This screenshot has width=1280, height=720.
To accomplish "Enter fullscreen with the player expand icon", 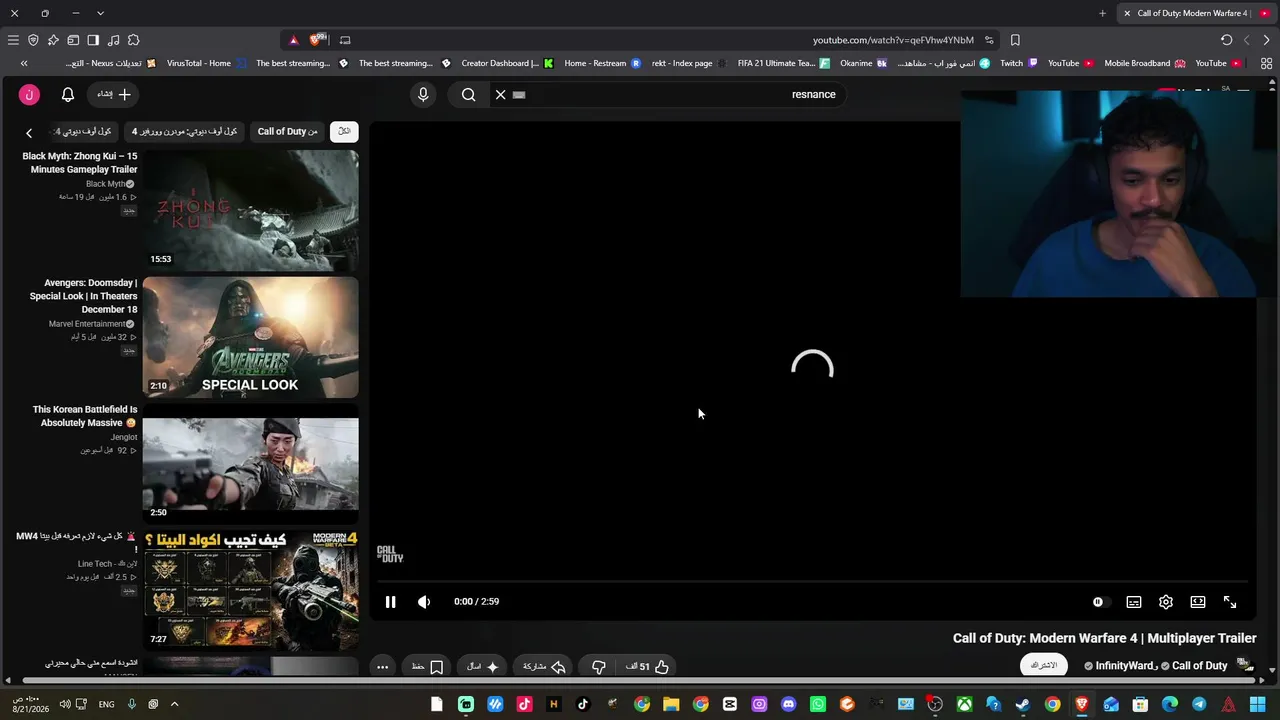I will (1230, 602).
